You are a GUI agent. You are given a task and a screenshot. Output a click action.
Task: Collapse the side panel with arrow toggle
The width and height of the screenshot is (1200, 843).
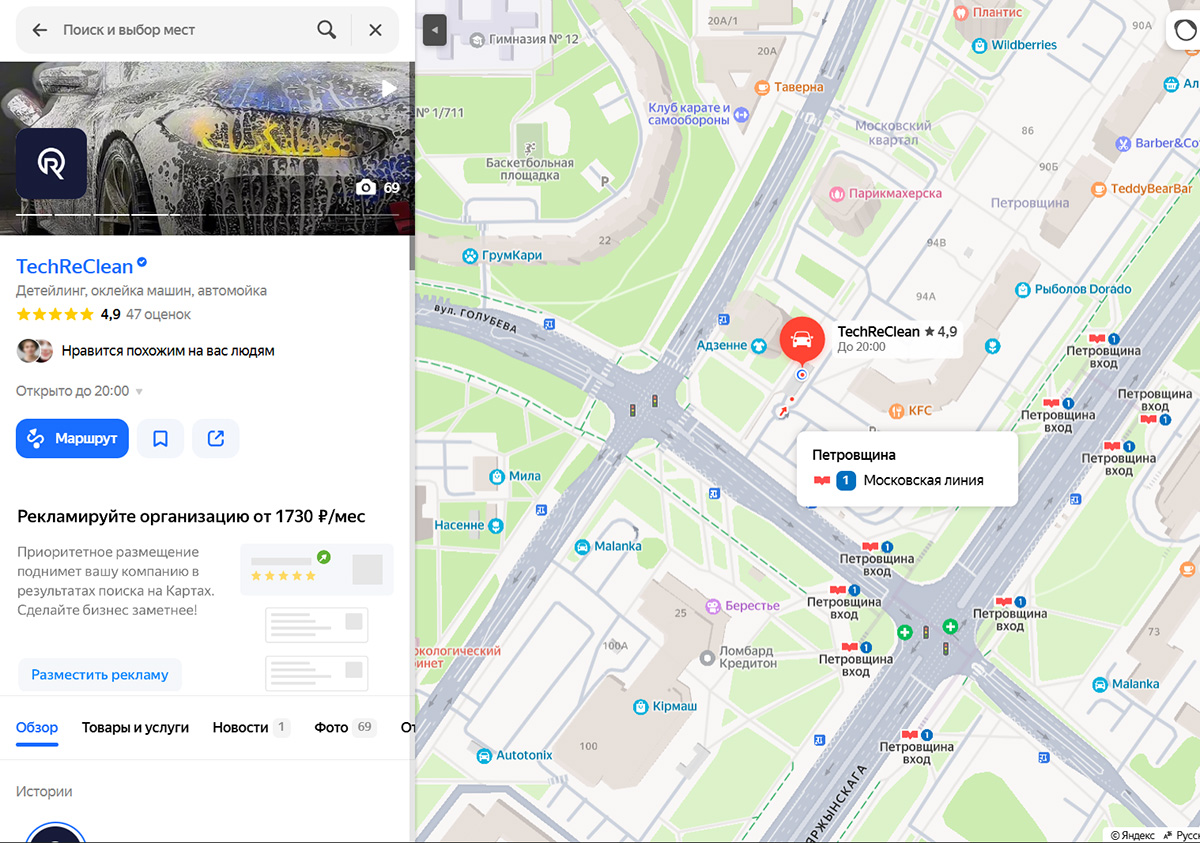tap(434, 31)
